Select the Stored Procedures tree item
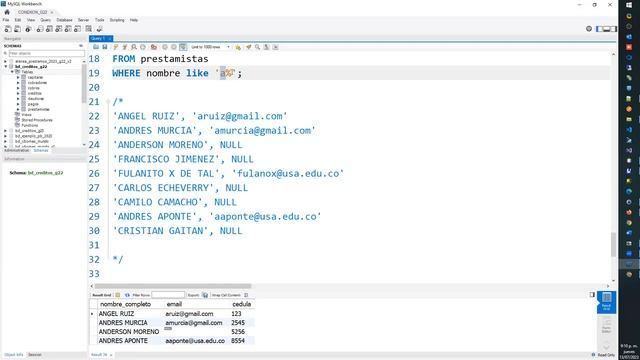This screenshot has height=360, width=640. 37,120
